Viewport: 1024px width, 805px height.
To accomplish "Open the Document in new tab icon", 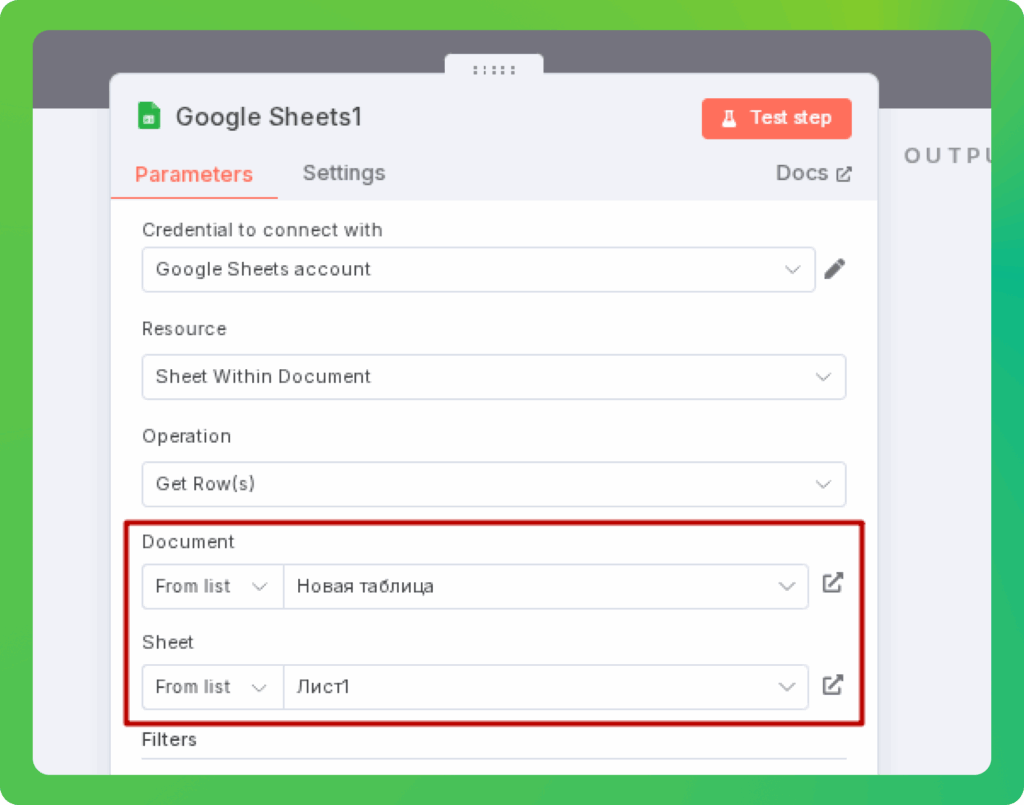I will (833, 583).
